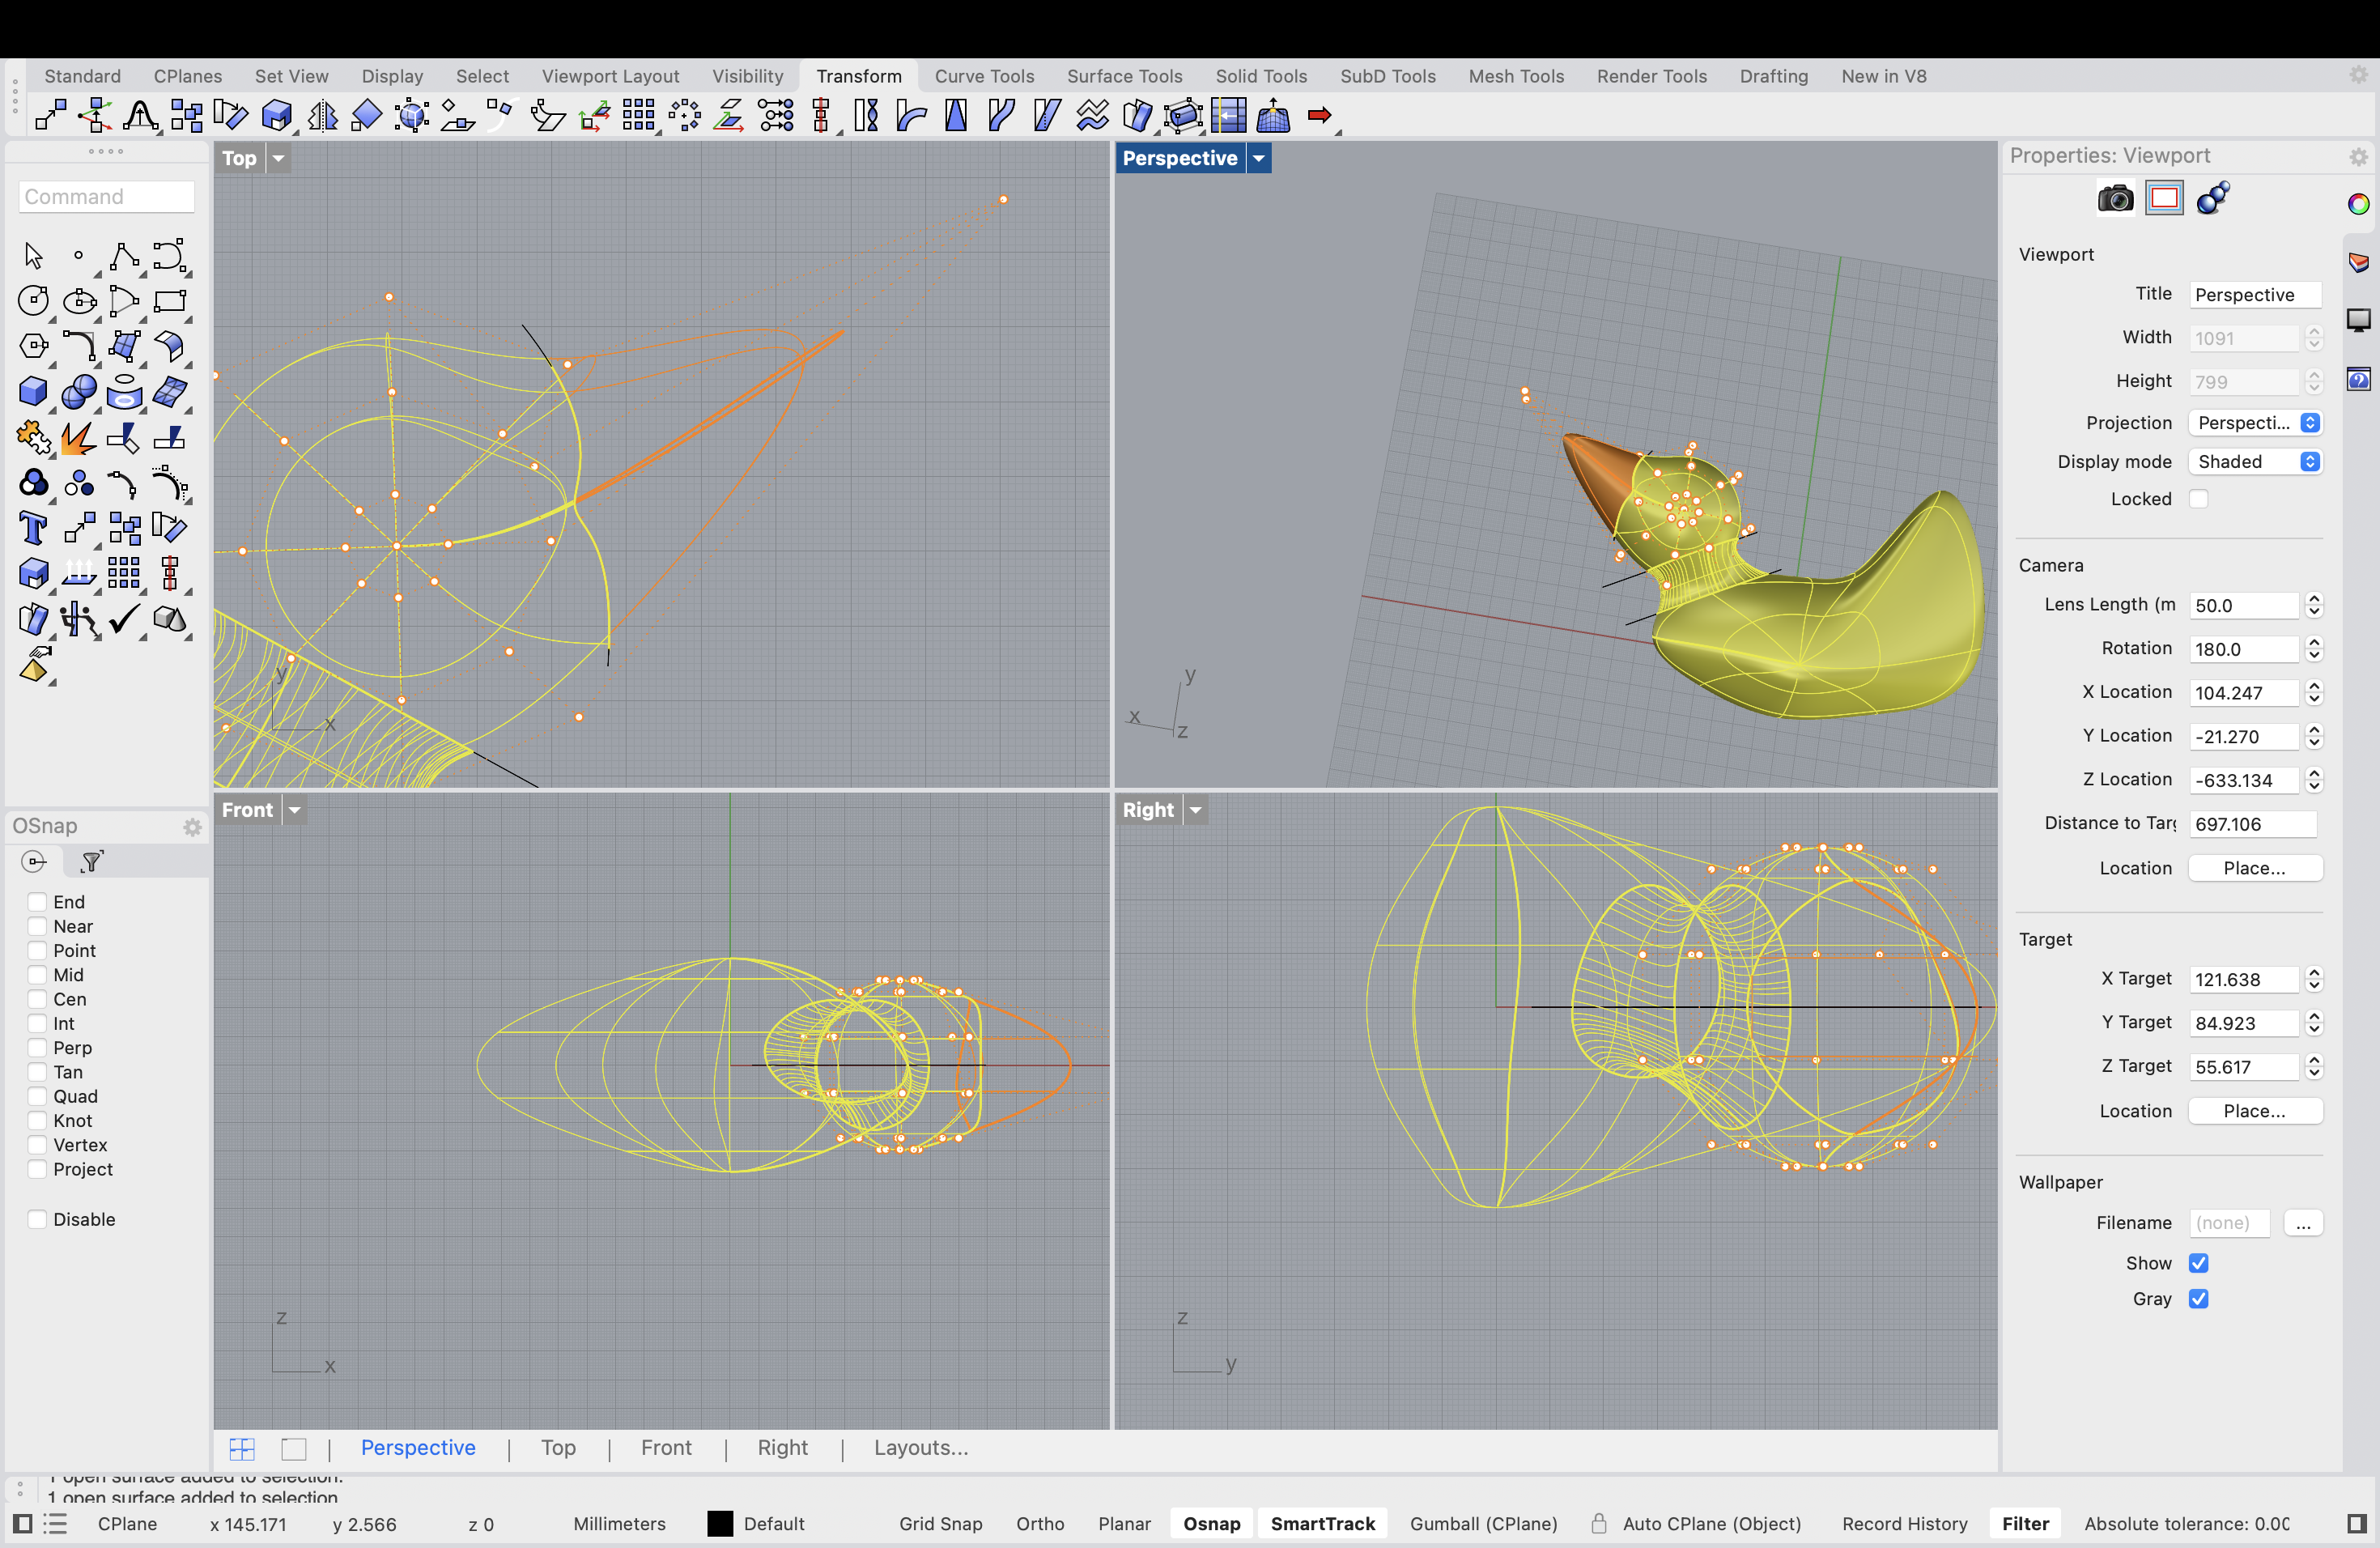The height and width of the screenshot is (1548, 2380).
Task: Select the Circle tool
Action: click(33, 301)
